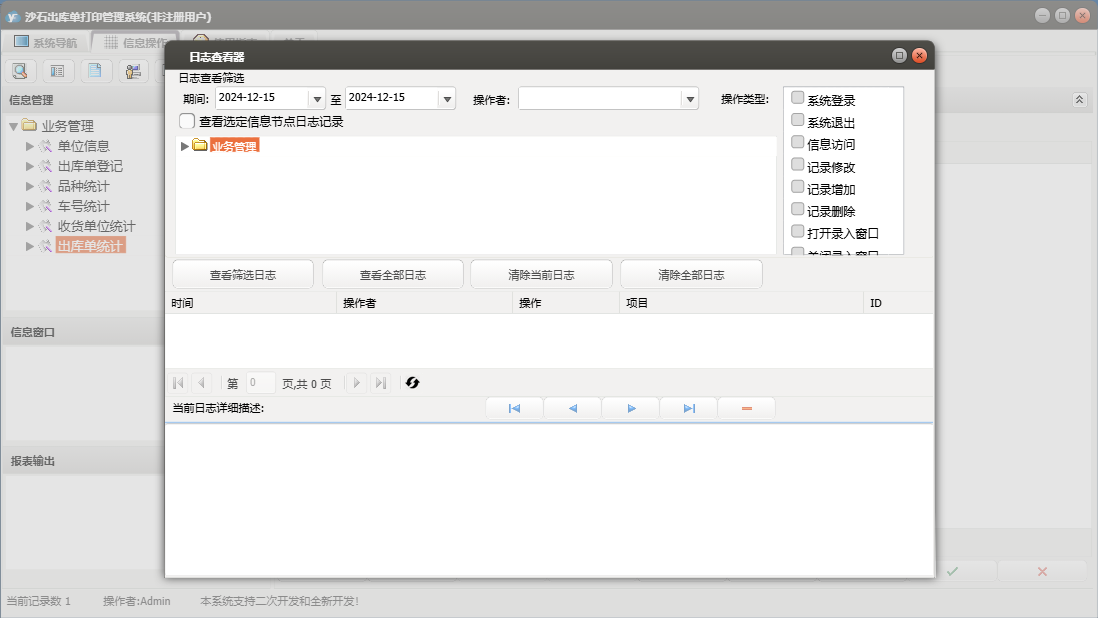The image size is (1098, 618).
Task: Click the grey pager first-page icon
Action: pyautogui.click(x=178, y=383)
